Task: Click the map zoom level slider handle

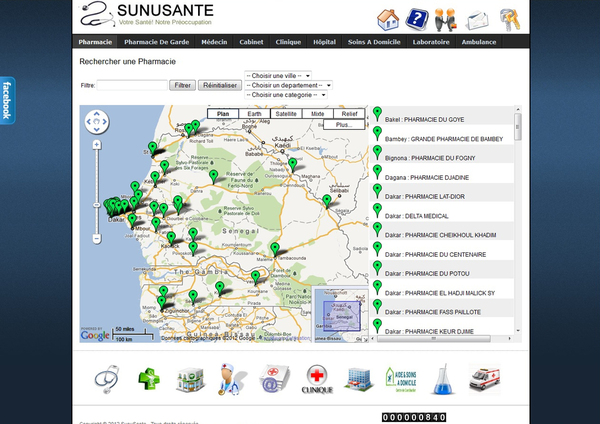Action: point(97,205)
